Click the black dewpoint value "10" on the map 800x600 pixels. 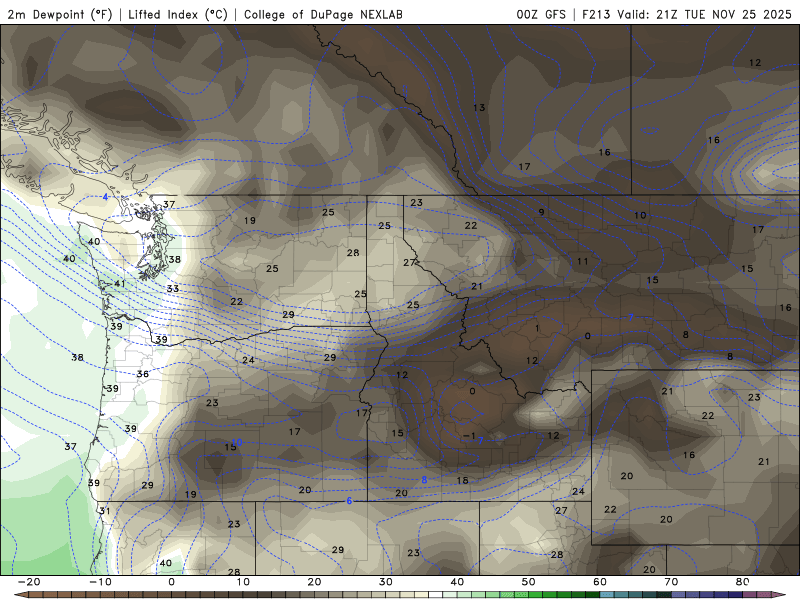pyautogui.click(x=640, y=215)
